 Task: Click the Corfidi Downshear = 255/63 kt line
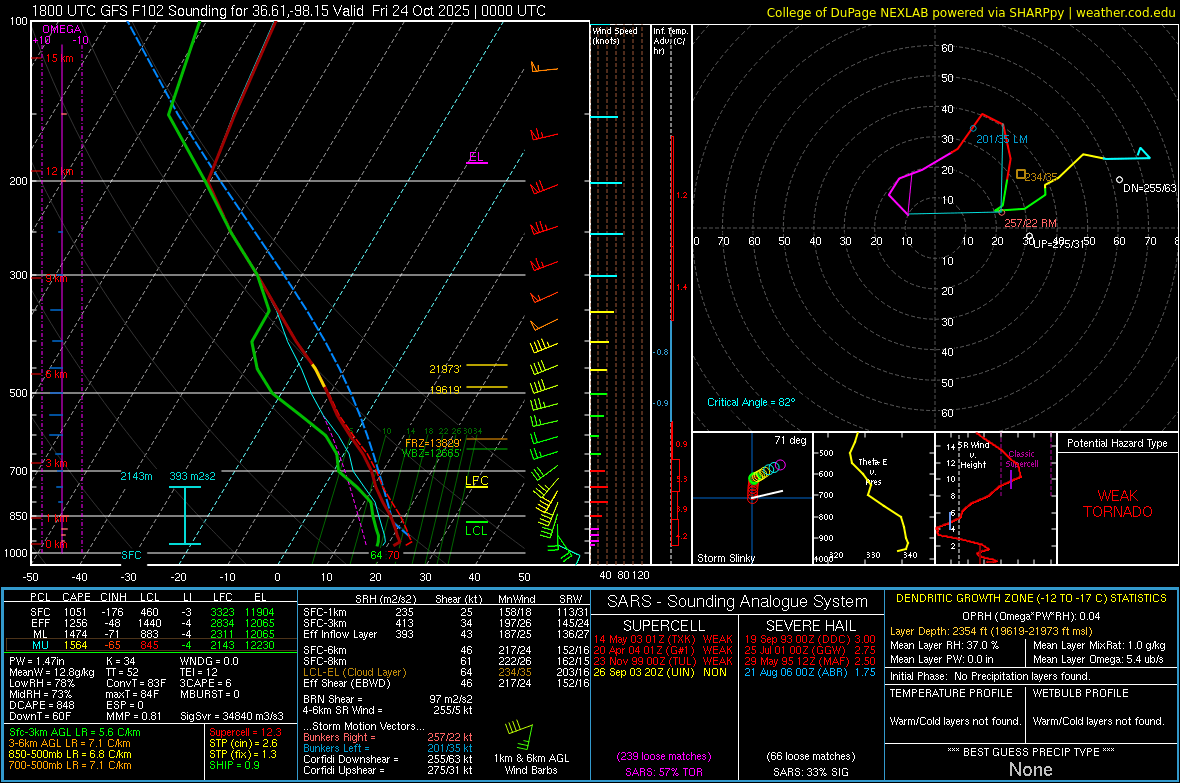point(388,759)
